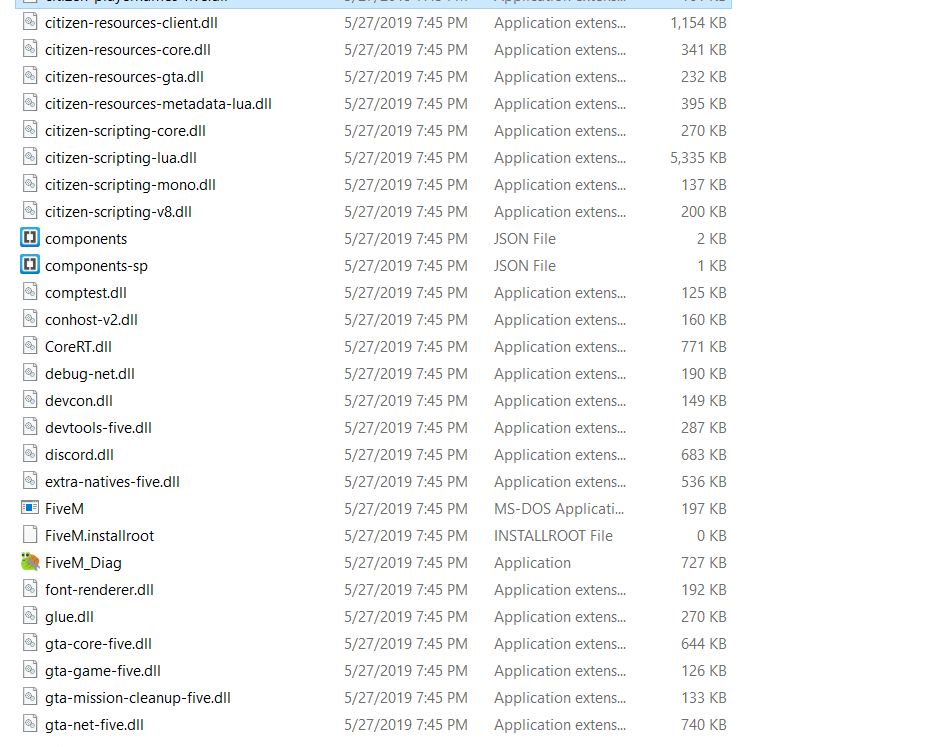Click the citizen-scripting-core.dll file icon

pos(30,130)
